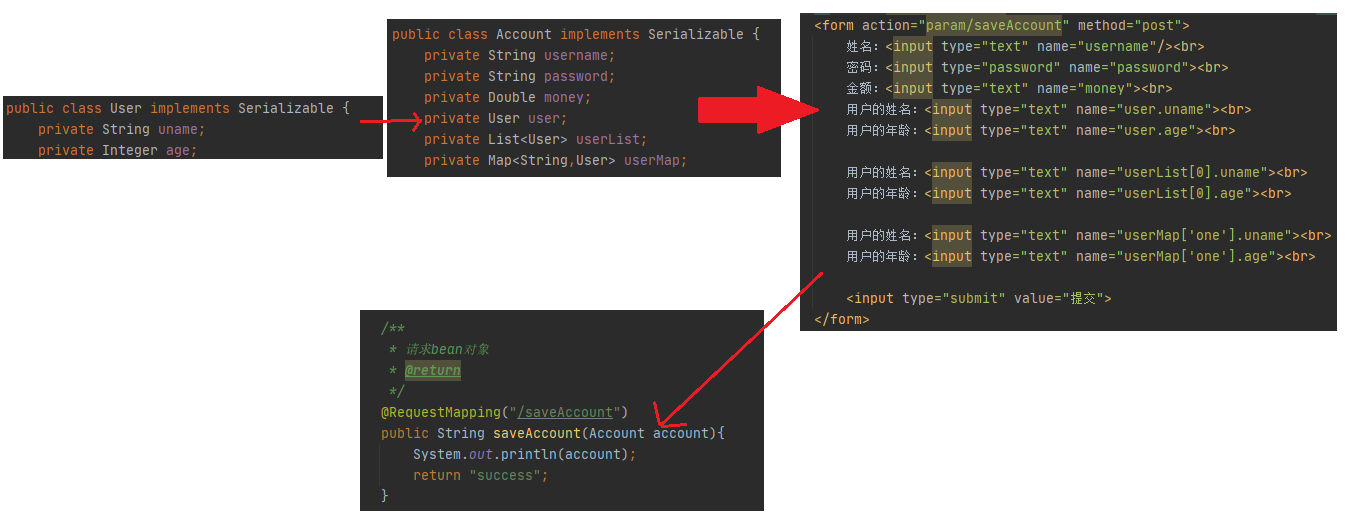Click the highlighted "@return" Javadoc tag

[x=433, y=370]
